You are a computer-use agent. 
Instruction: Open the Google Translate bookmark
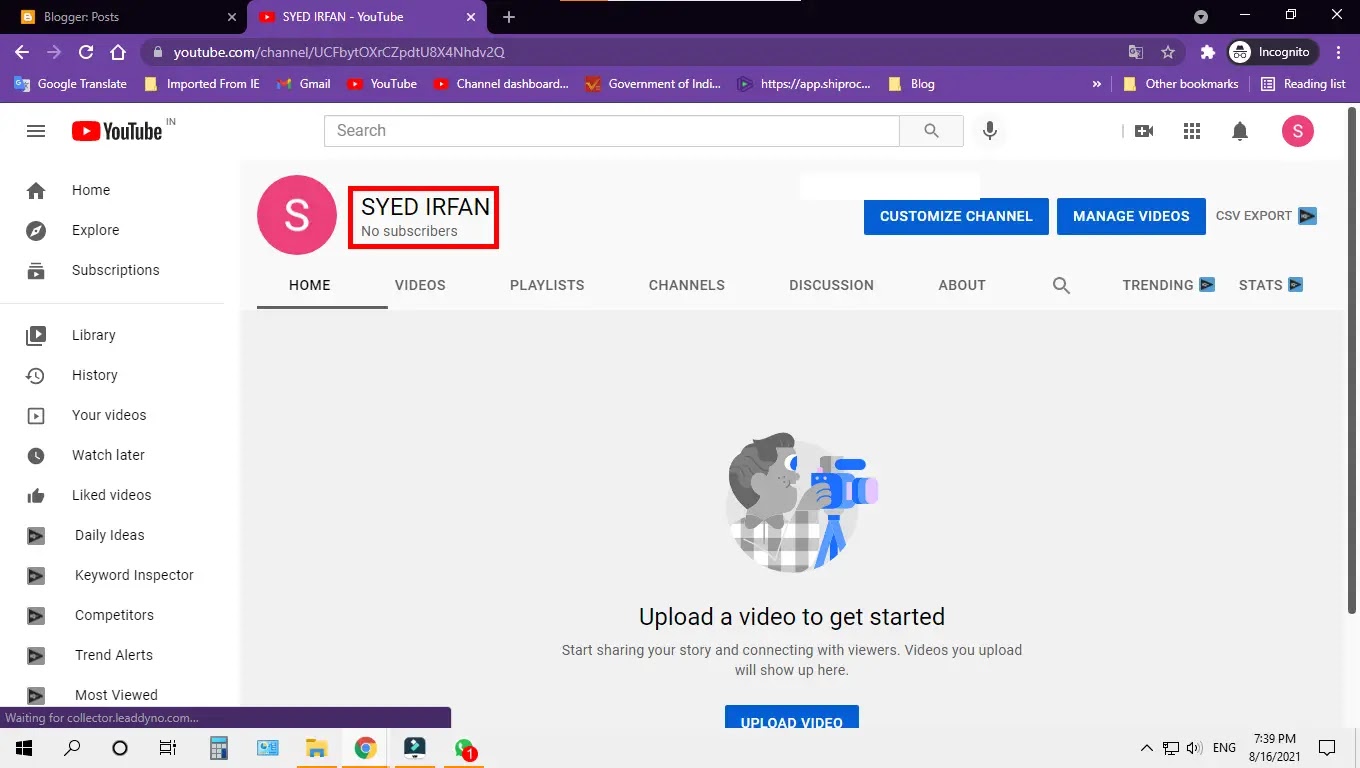[x=70, y=84]
